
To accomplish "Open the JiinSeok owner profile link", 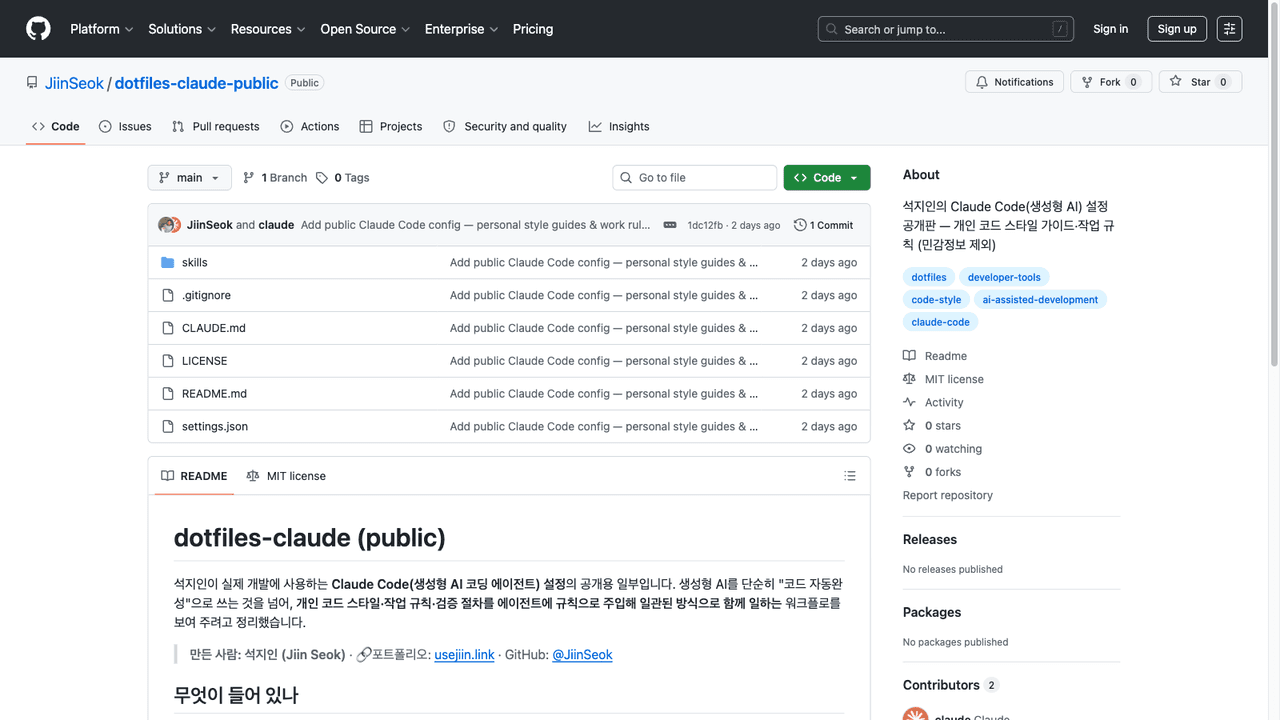I will (74, 83).
